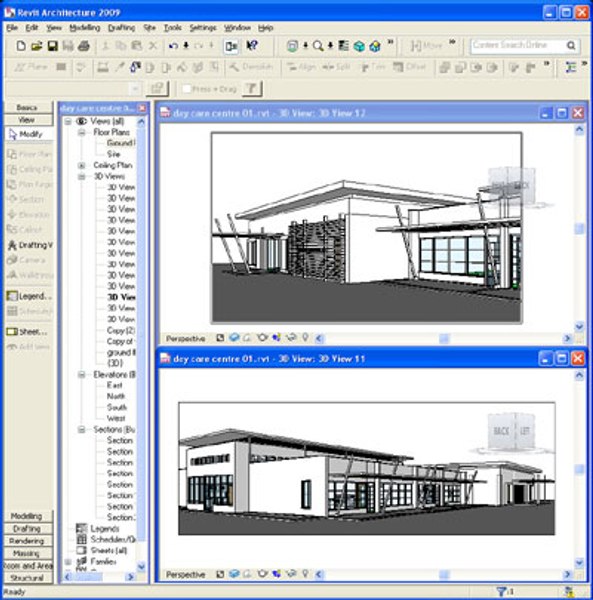Click the scroll down arrow in Project Browser
This screenshot has height=600, width=593.
click(141, 566)
